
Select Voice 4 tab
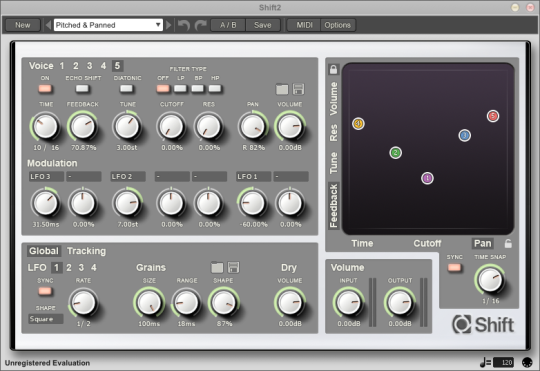tap(103, 65)
